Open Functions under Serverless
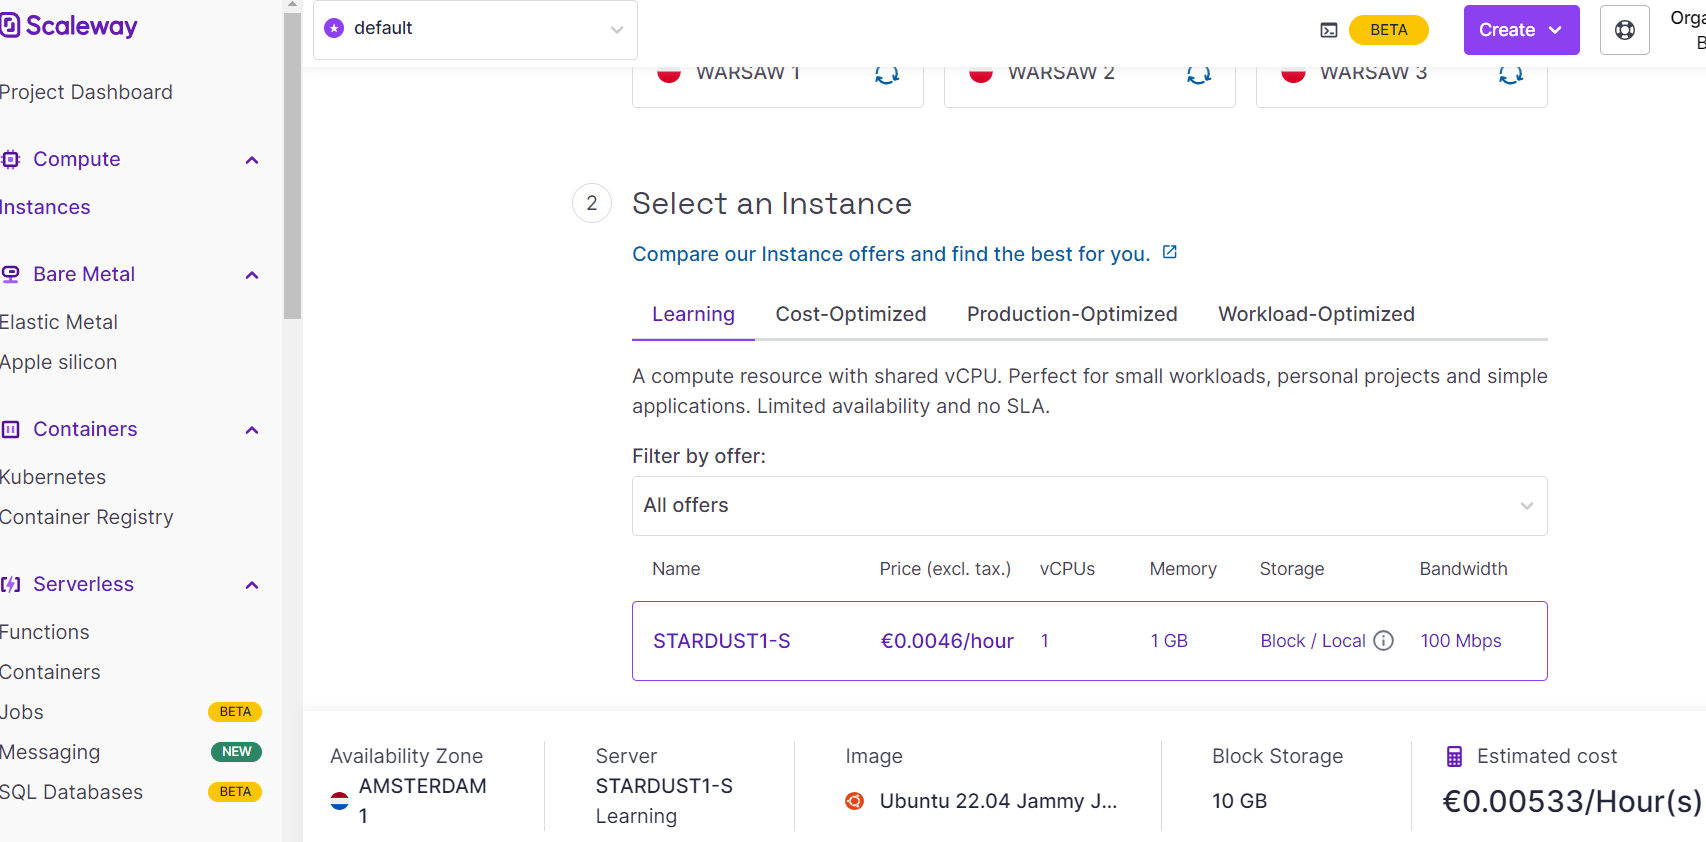 pyautogui.click(x=45, y=632)
